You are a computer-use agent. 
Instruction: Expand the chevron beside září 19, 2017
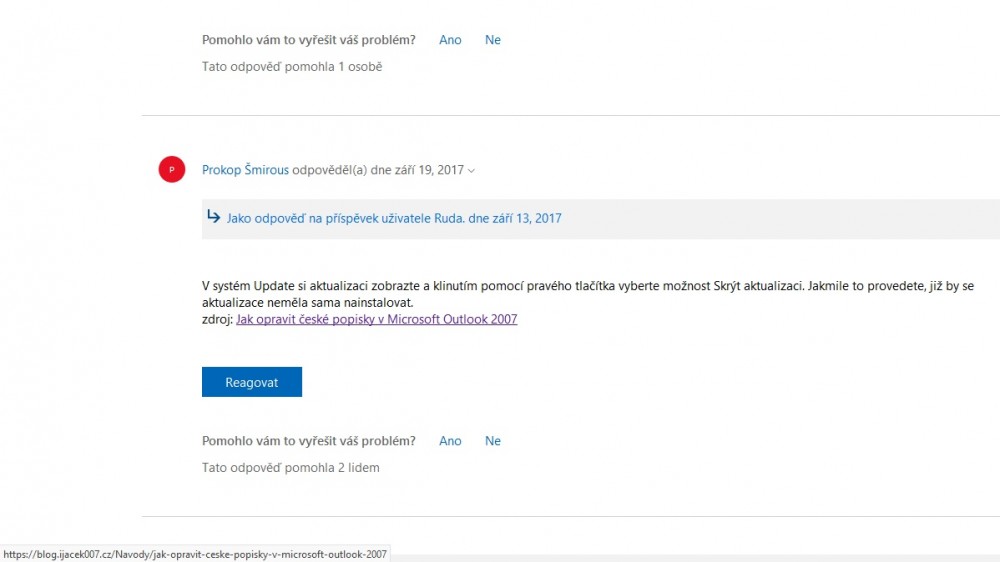(x=472, y=171)
